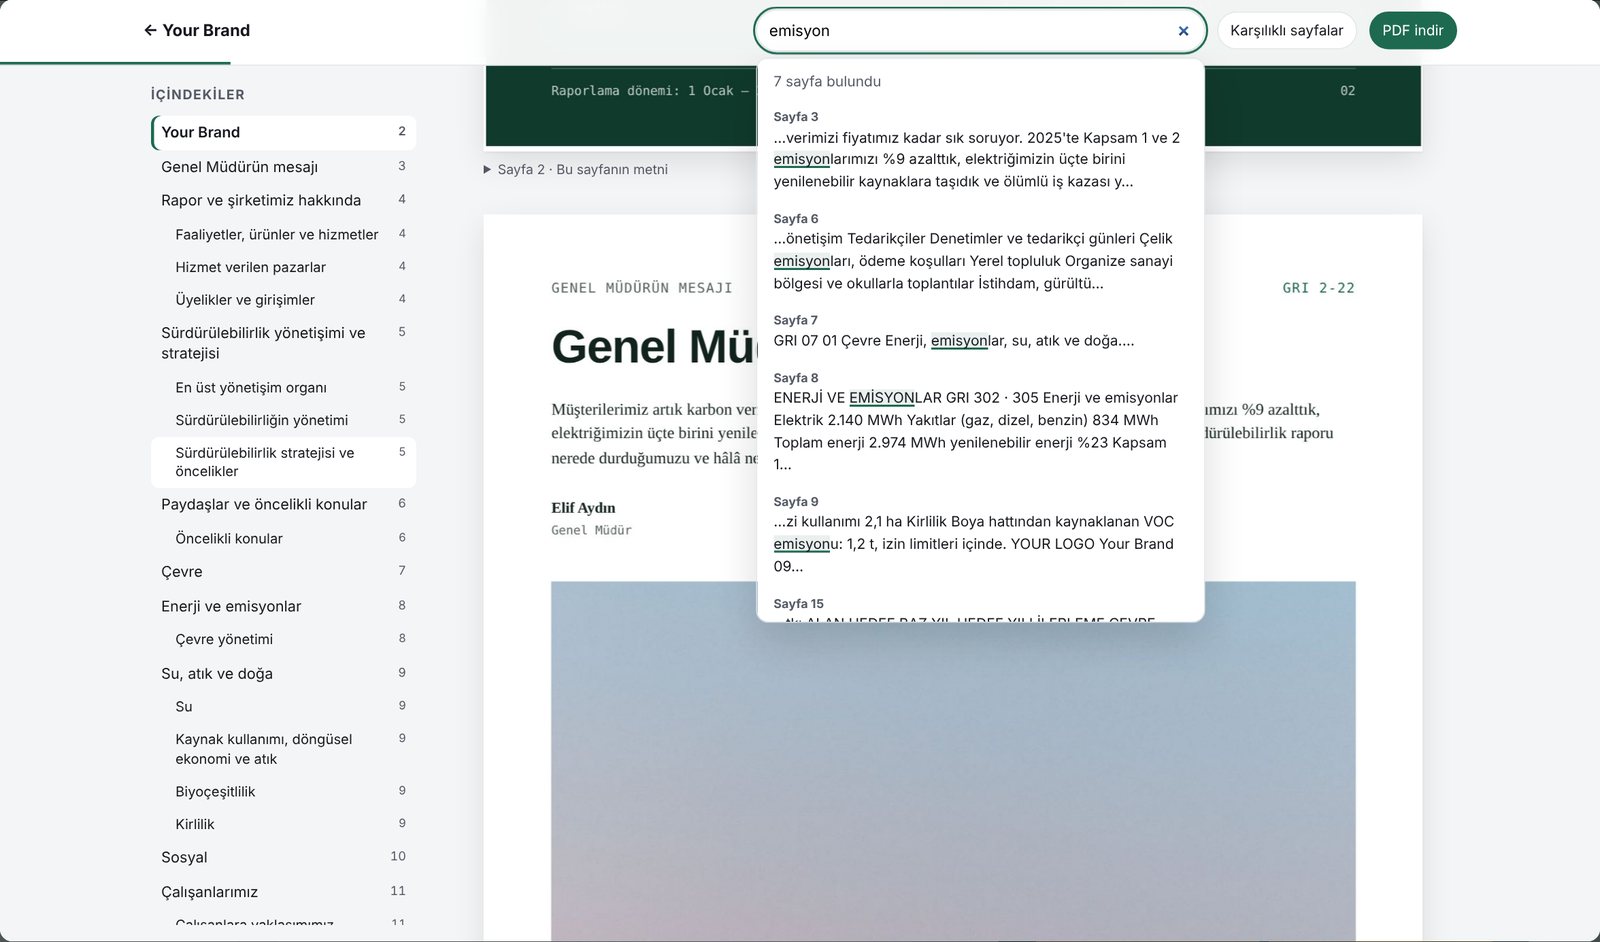Click the 'İÇİNDEKİLER' heading
The height and width of the screenshot is (942, 1600).
point(198,95)
